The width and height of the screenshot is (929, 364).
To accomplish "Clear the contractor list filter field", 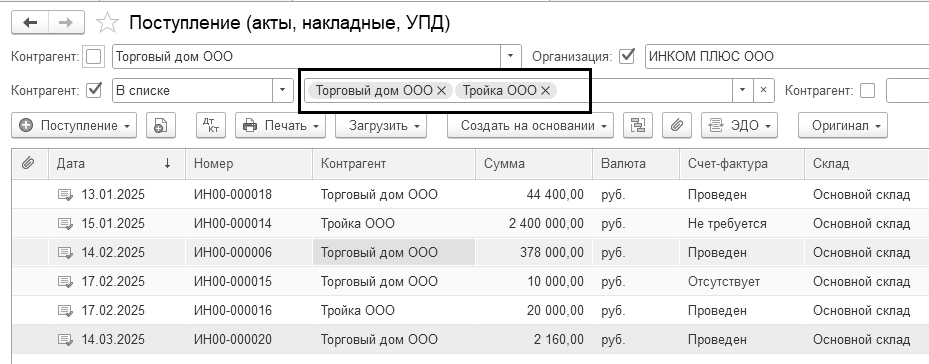I will pyautogui.click(x=763, y=91).
